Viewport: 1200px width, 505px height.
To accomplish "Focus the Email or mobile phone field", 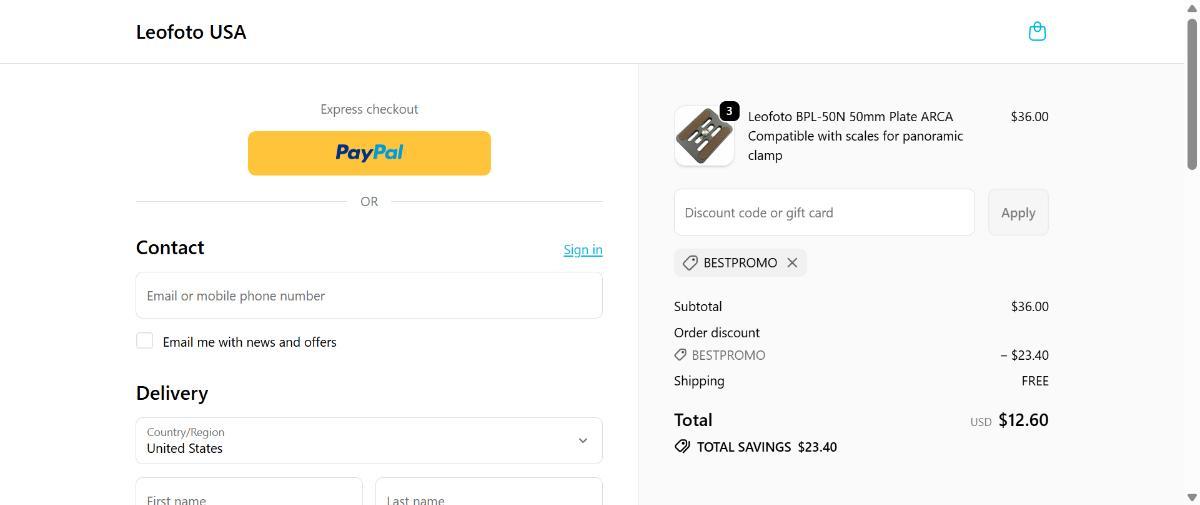I will (x=369, y=296).
